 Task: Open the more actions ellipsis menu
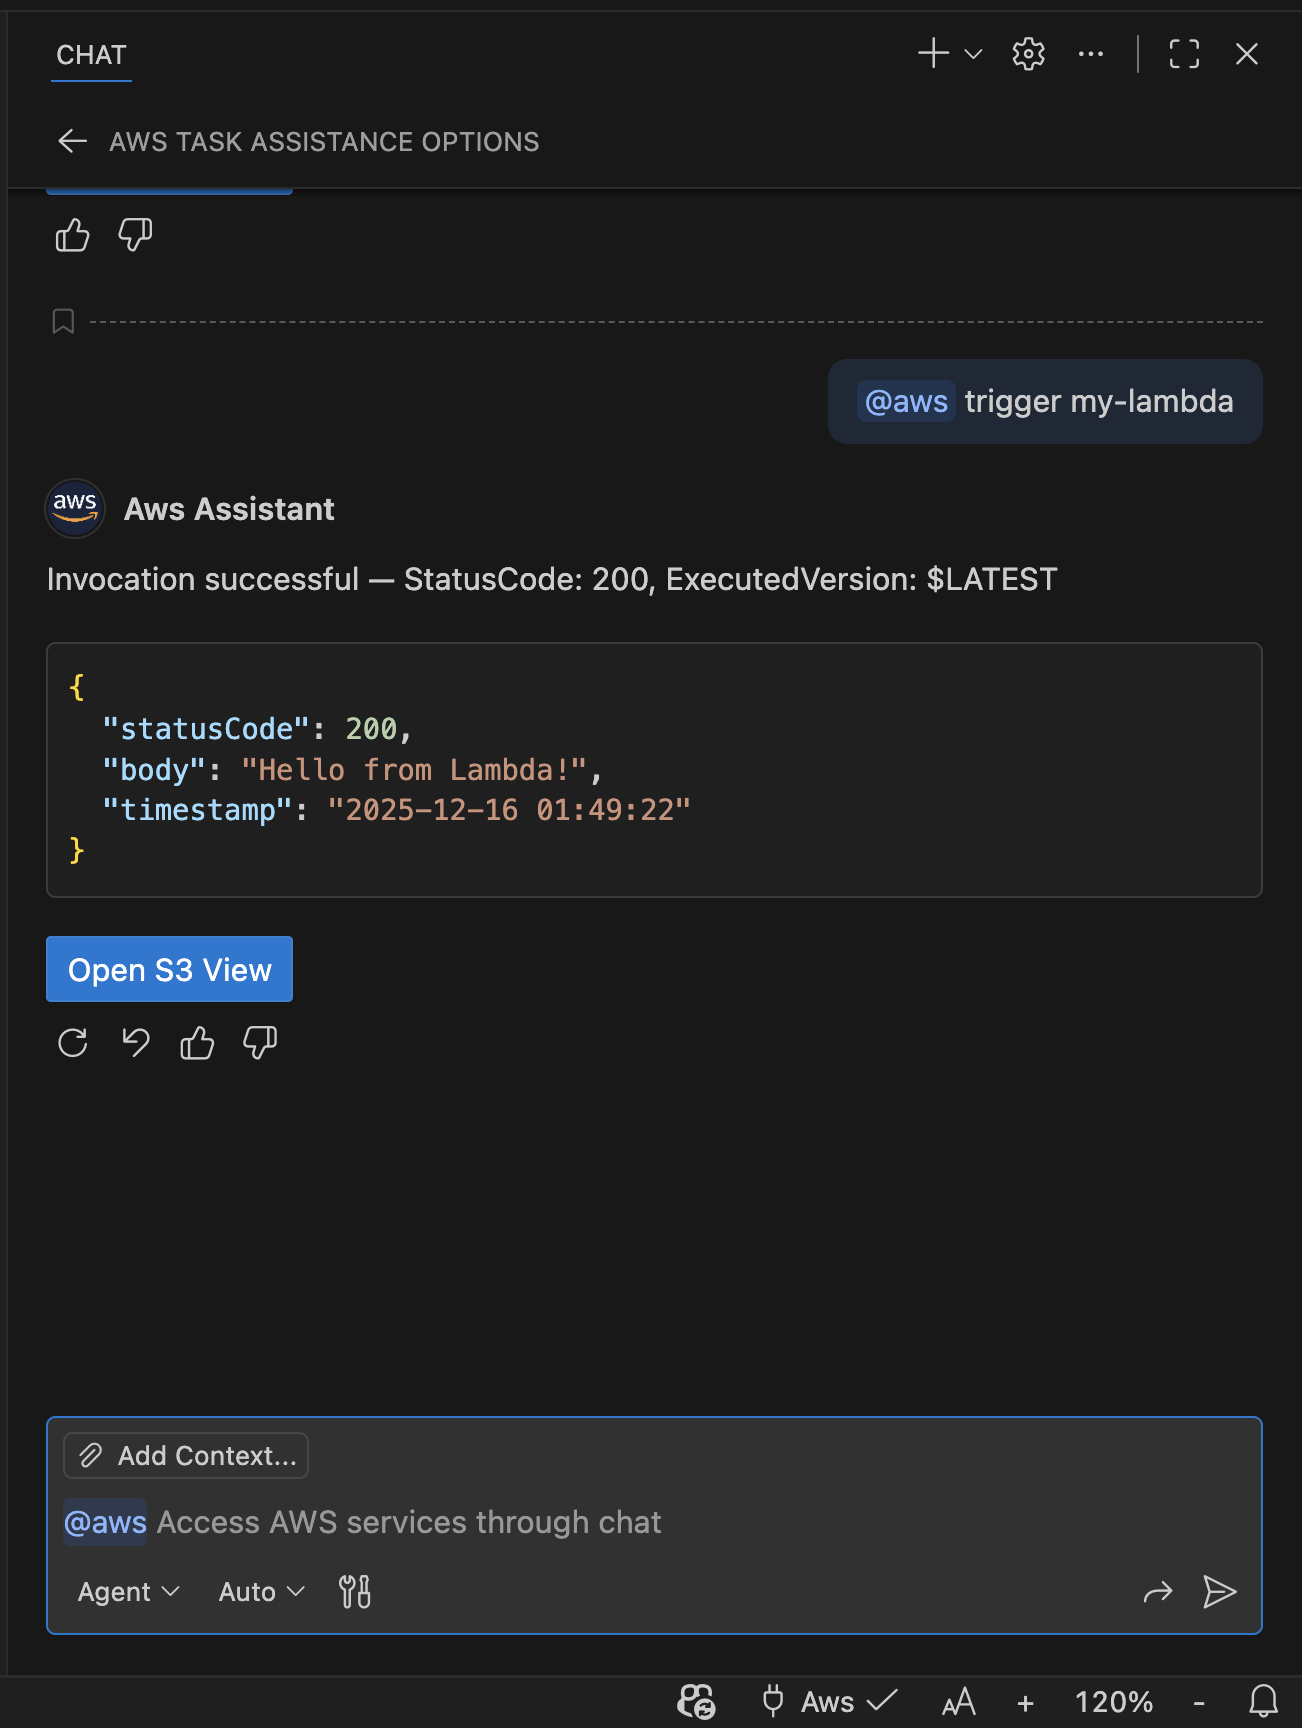pos(1091,54)
